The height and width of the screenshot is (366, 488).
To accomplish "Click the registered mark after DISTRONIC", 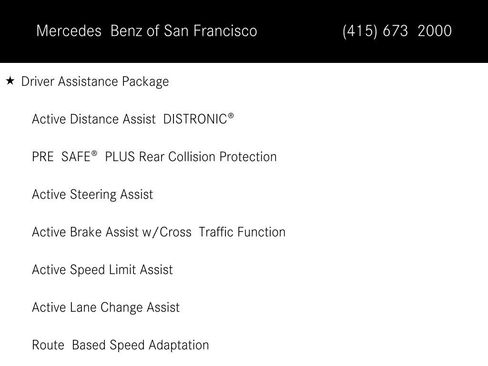I will point(231,115).
